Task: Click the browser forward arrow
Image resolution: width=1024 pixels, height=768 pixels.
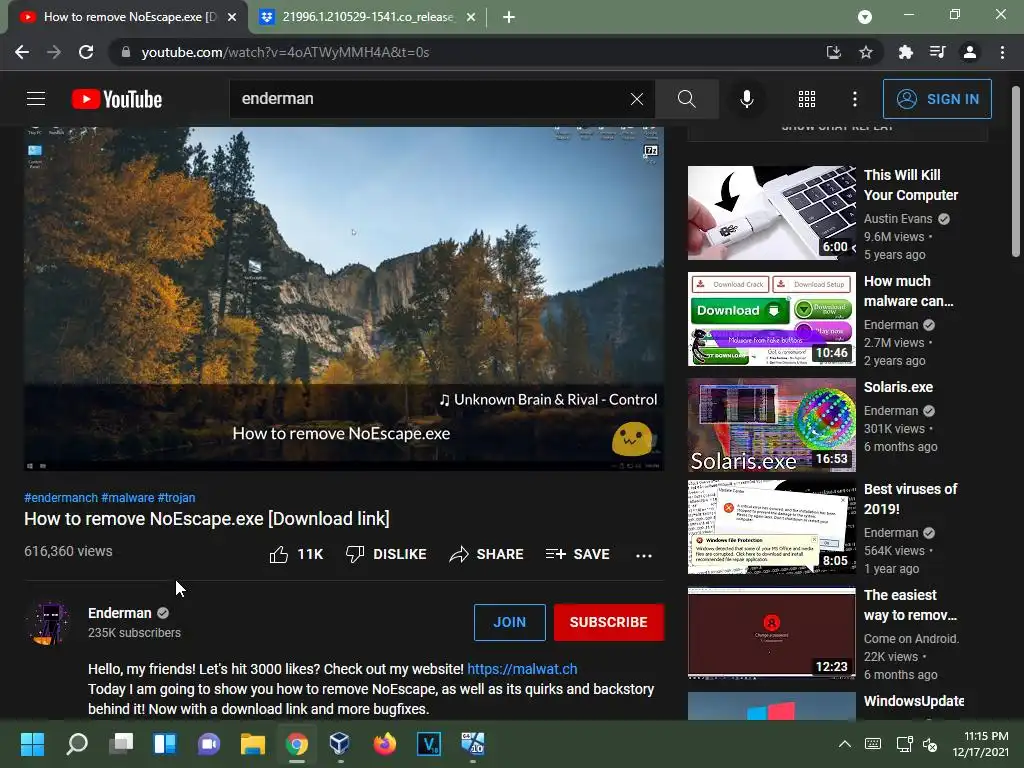Action: [x=54, y=52]
